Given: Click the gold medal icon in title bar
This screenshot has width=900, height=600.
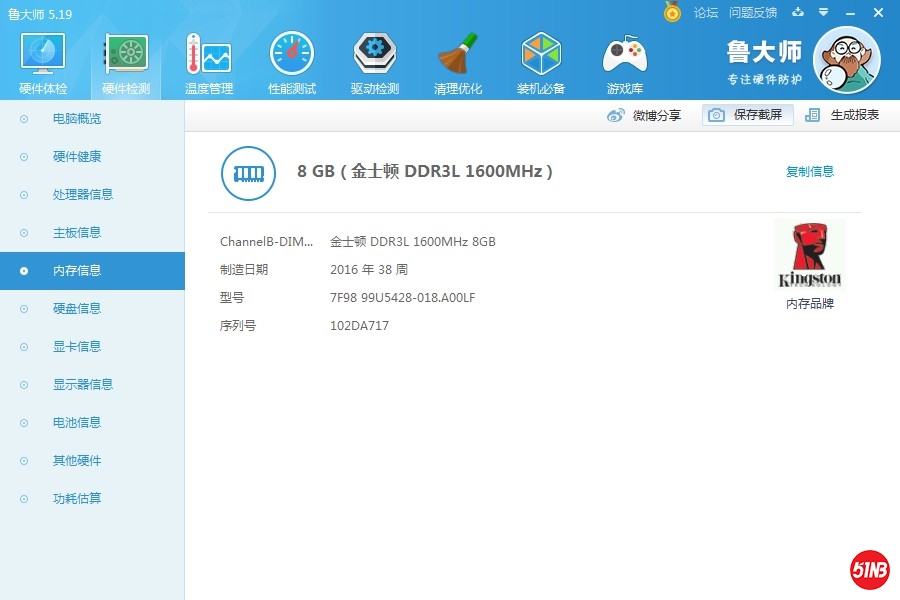Looking at the screenshot, I should 673,12.
